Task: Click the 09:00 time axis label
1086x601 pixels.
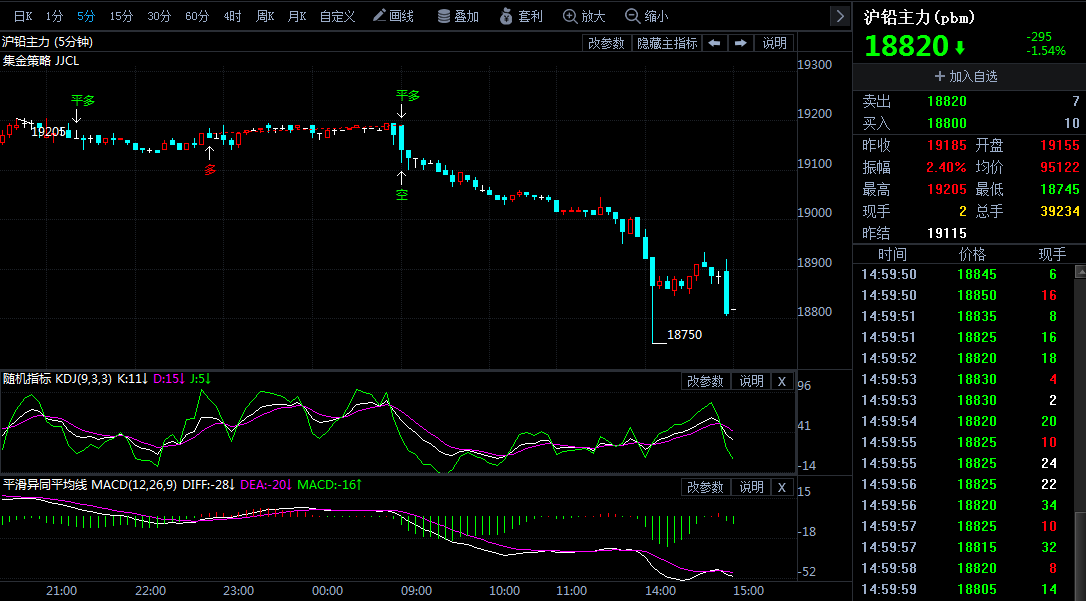Action: tap(416, 591)
